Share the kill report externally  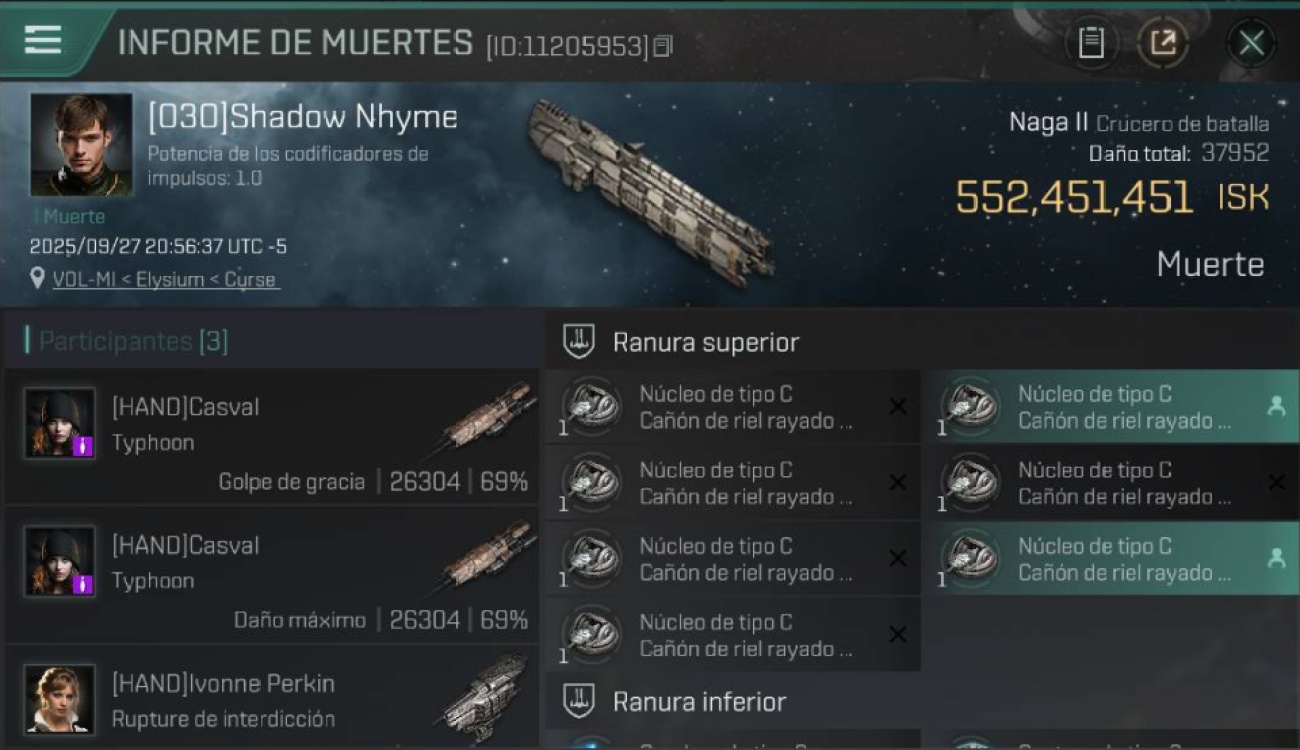(1162, 43)
